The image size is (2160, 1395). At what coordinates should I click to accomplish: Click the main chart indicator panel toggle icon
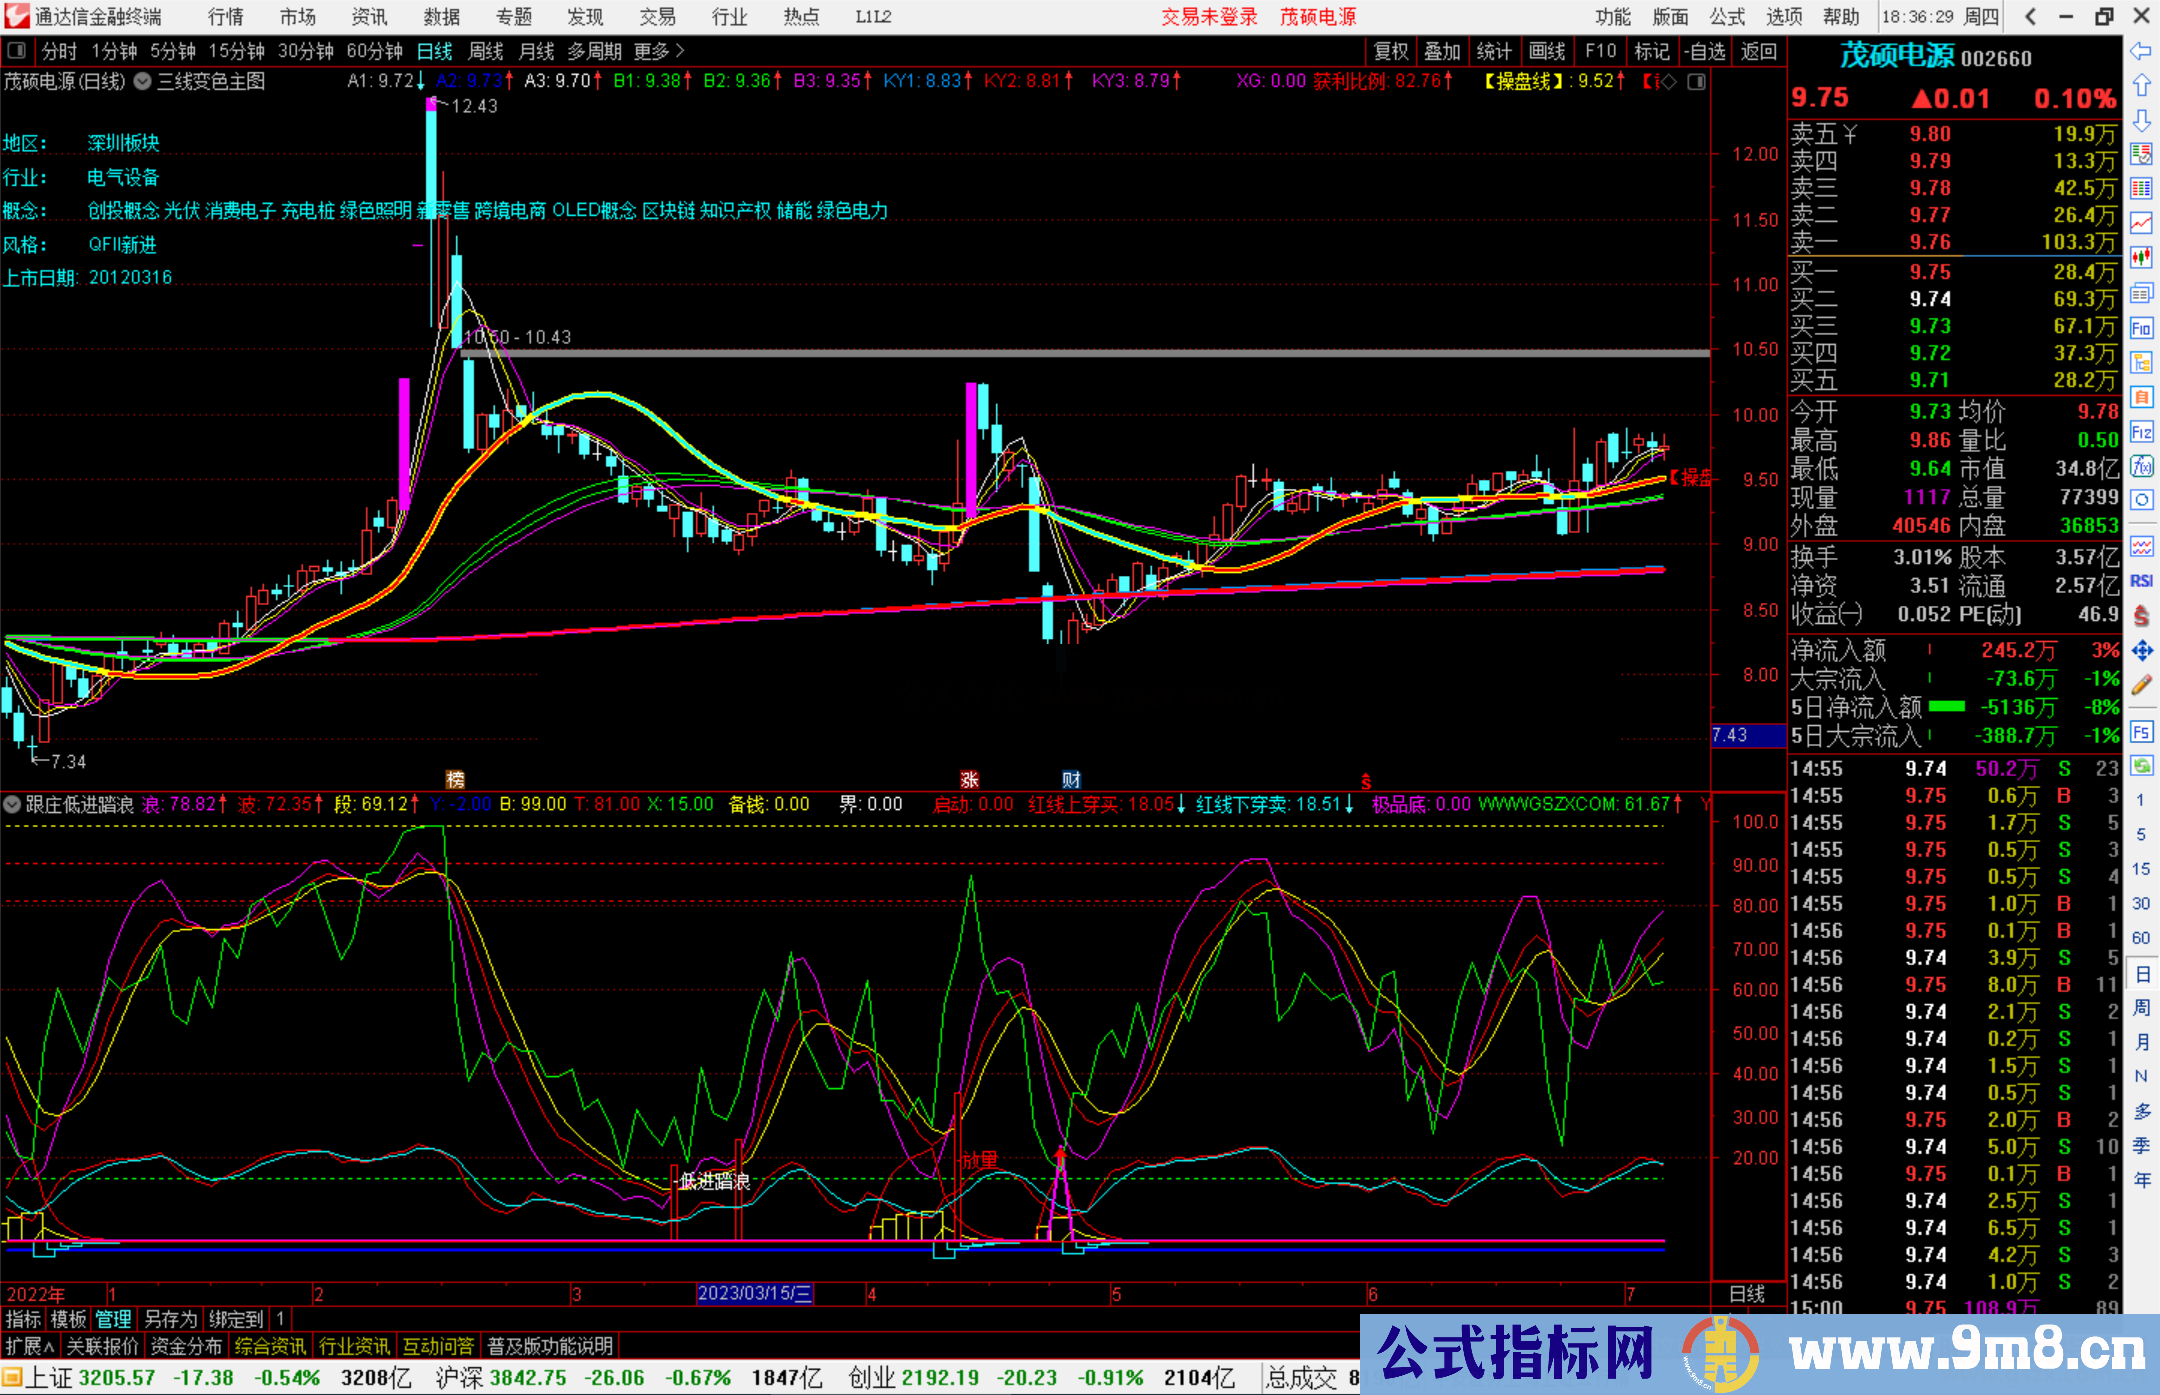[x=1696, y=82]
